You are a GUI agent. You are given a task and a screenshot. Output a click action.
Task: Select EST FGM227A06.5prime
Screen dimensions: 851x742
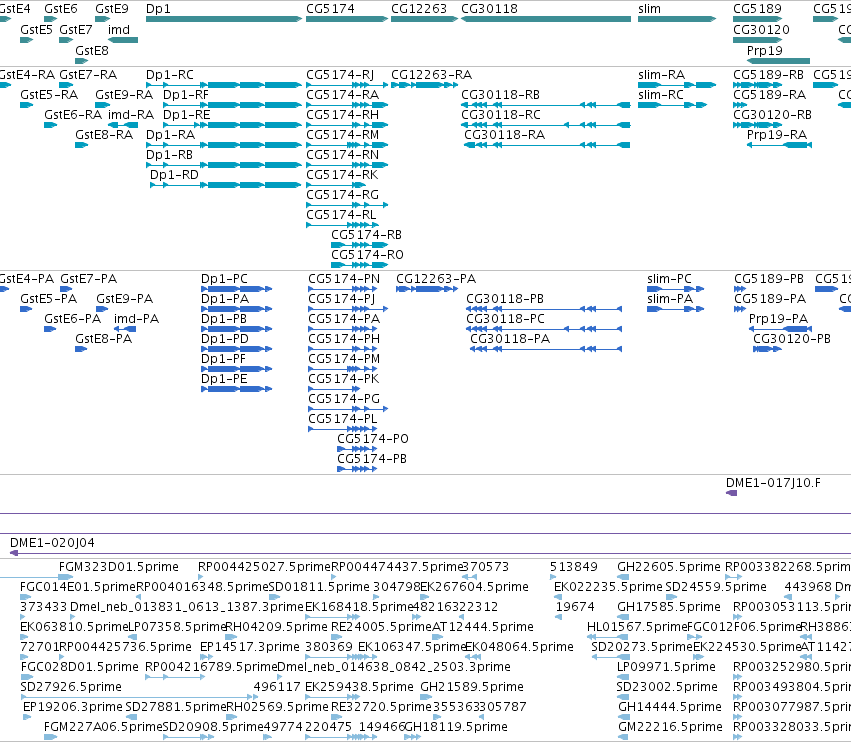[103, 726]
